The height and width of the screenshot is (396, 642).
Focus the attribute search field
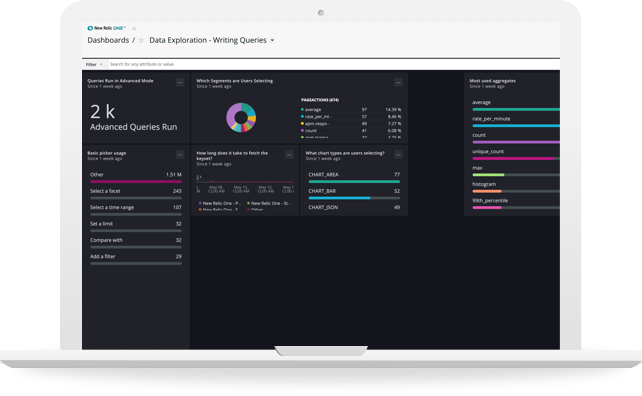pyautogui.click(x=333, y=64)
